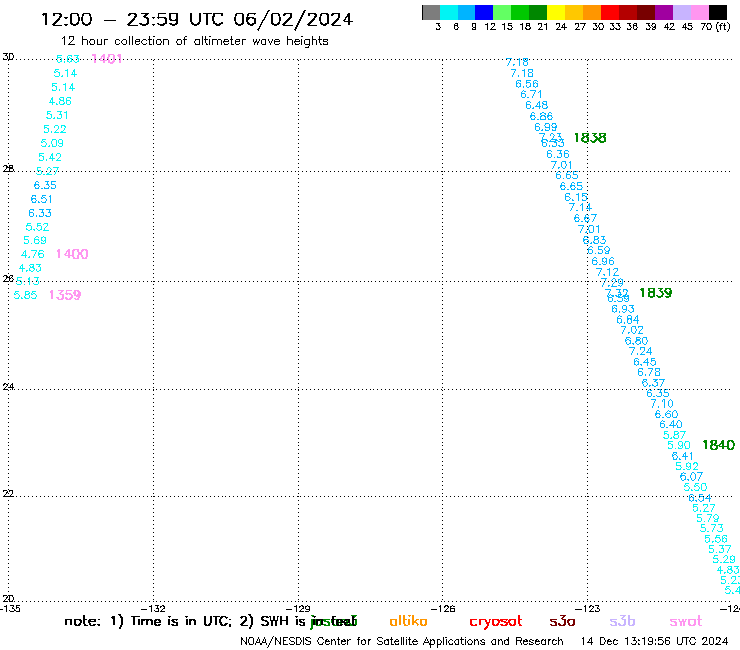Click the wave height value 6.78
This screenshot has height=650, width=740.
pyautogui.click(x=649, y=372)
